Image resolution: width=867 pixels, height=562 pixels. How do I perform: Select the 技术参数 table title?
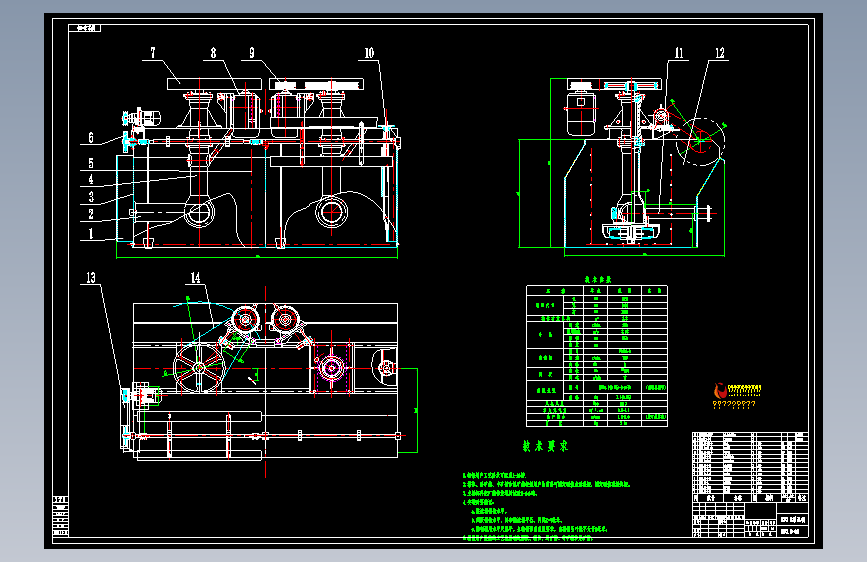click(598, 280)
